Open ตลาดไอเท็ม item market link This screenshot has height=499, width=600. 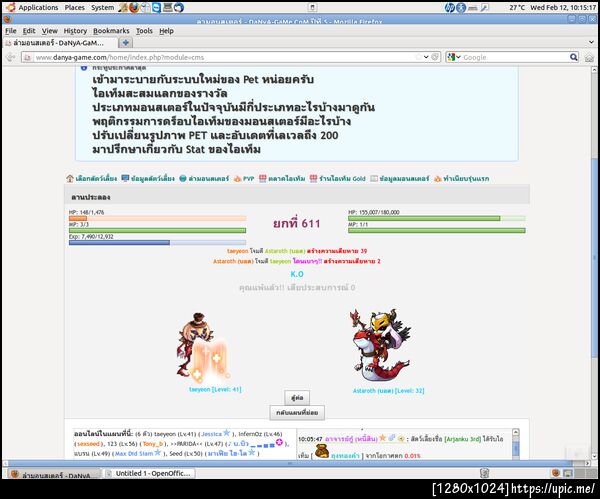tap(282, 178)
